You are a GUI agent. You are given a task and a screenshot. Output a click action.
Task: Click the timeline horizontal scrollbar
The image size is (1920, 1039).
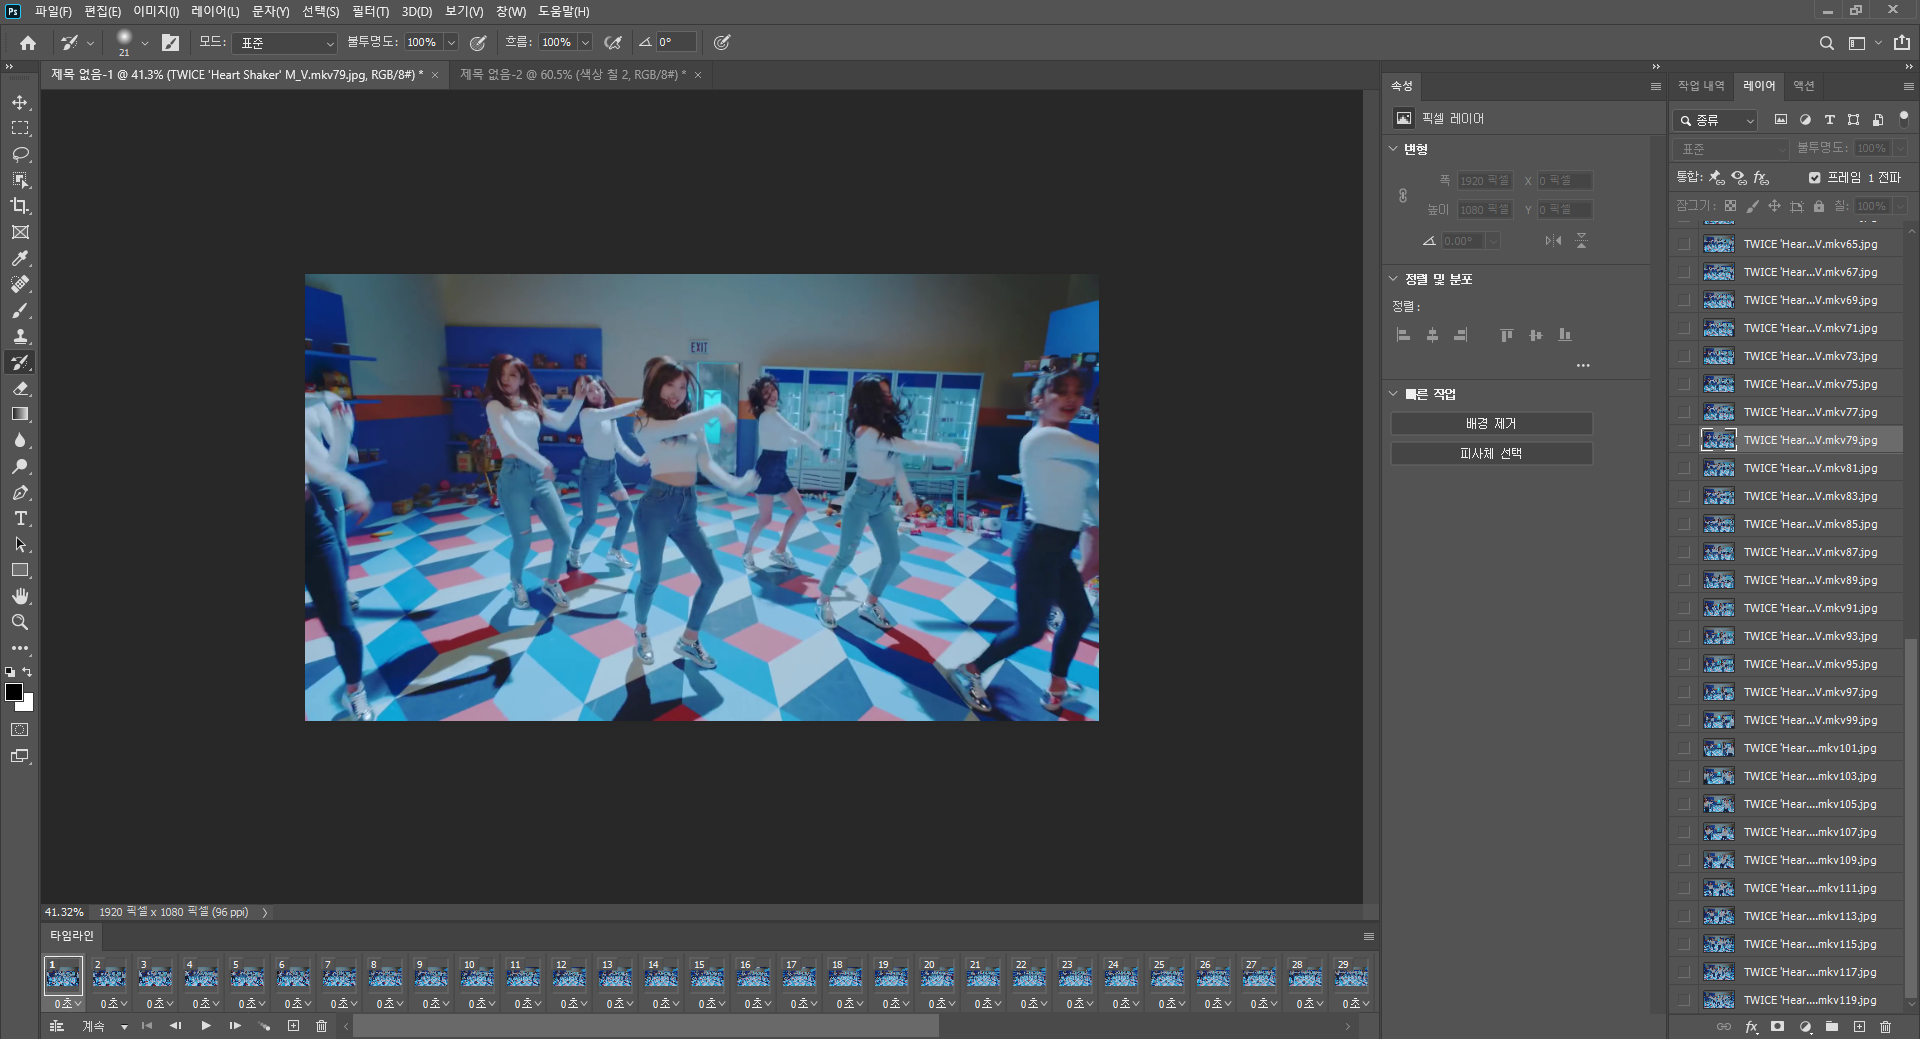tap(646, 1026)
